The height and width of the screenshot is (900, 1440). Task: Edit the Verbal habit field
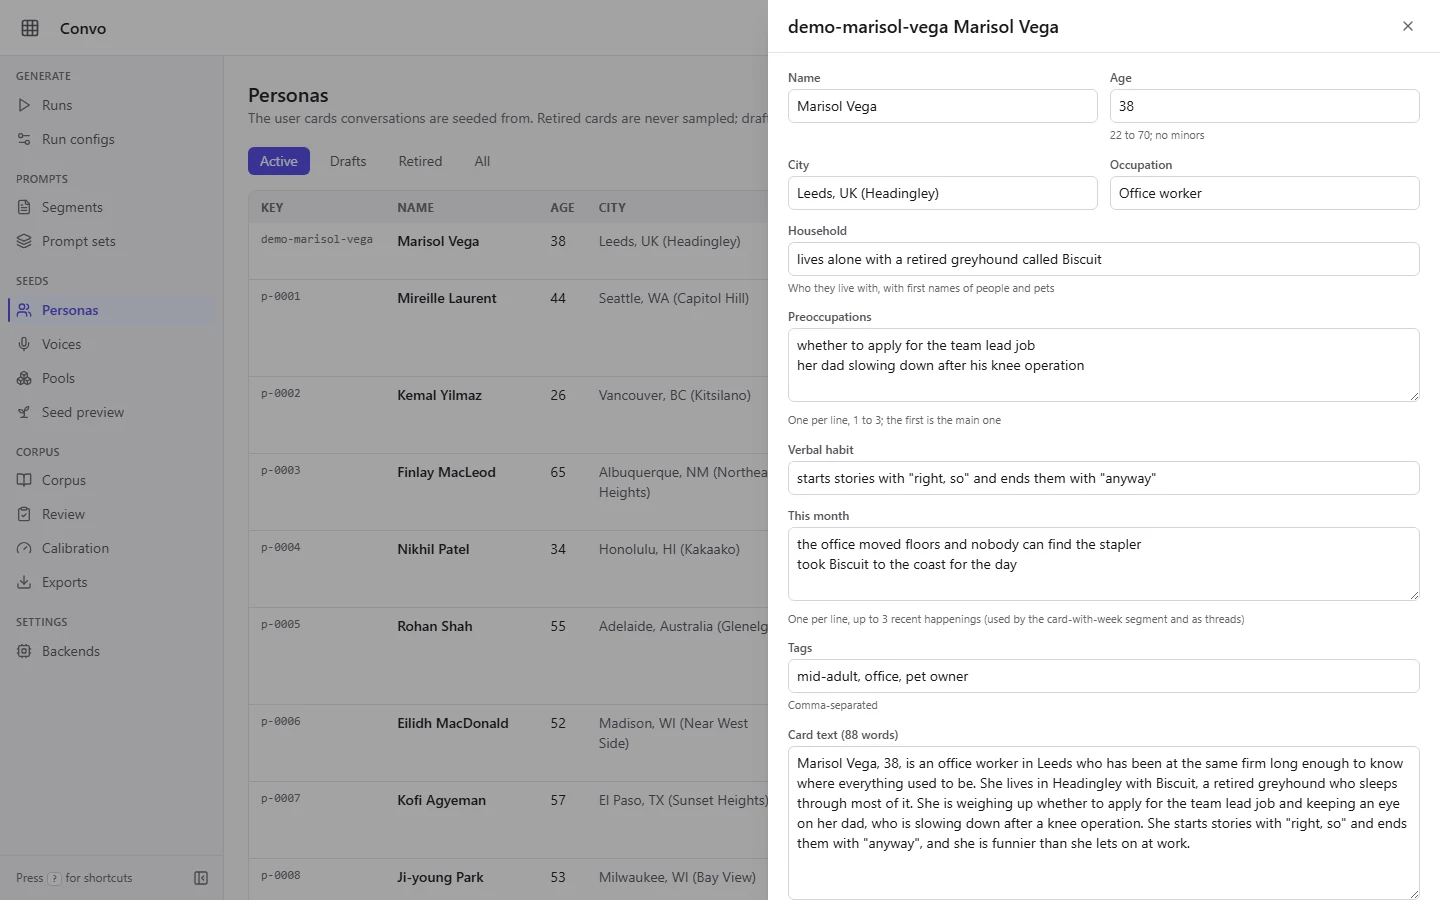click(1103, 478)
